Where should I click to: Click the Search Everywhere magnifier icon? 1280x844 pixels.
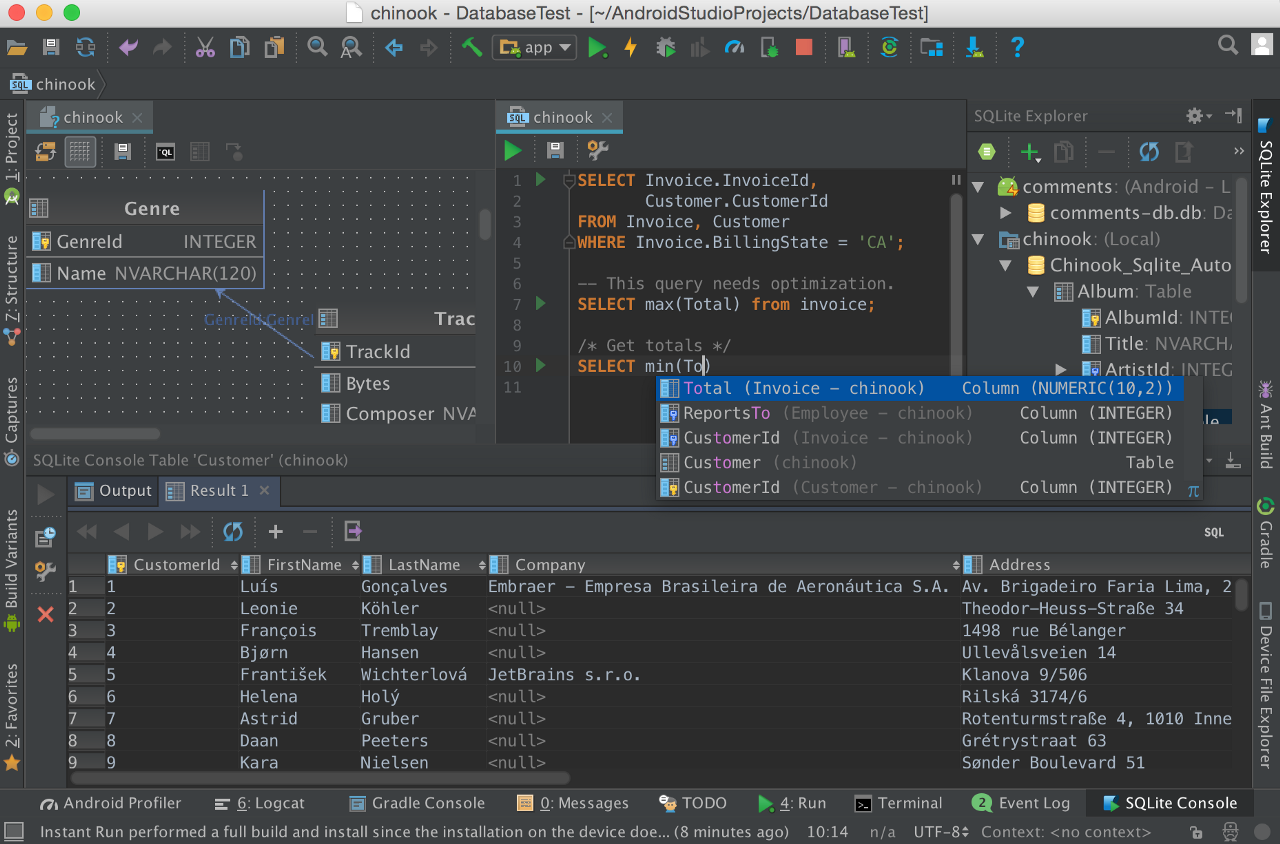[x=1228, y=45]
